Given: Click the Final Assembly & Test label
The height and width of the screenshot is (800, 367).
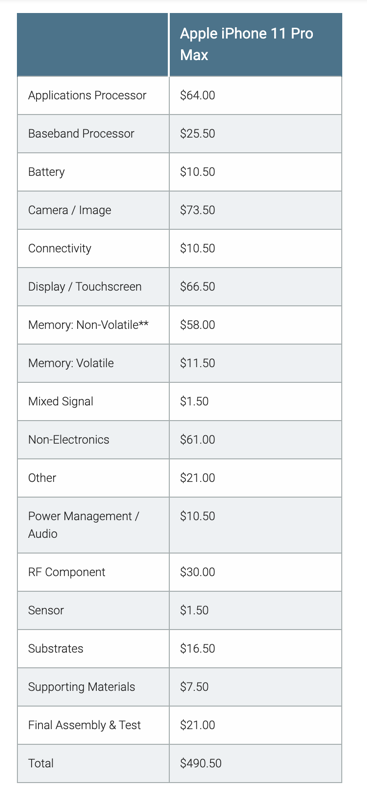Looking at the screenshot, I should [x=85, y=725].
